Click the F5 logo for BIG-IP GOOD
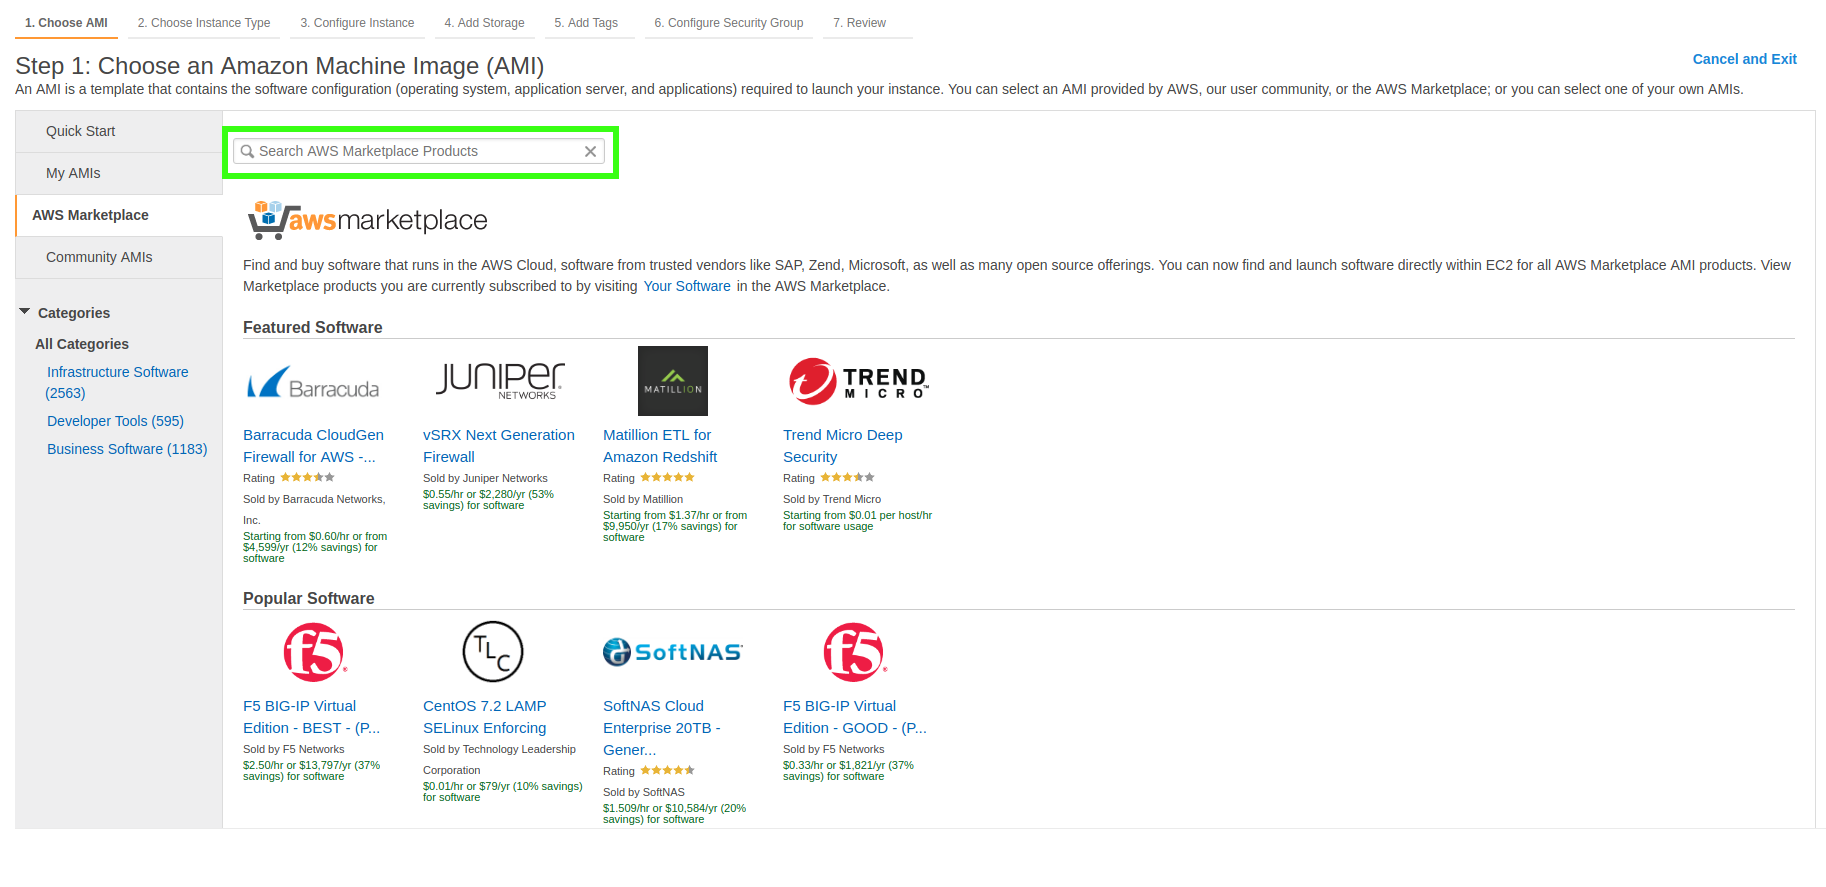1826x887 pixels. (854, 652)
